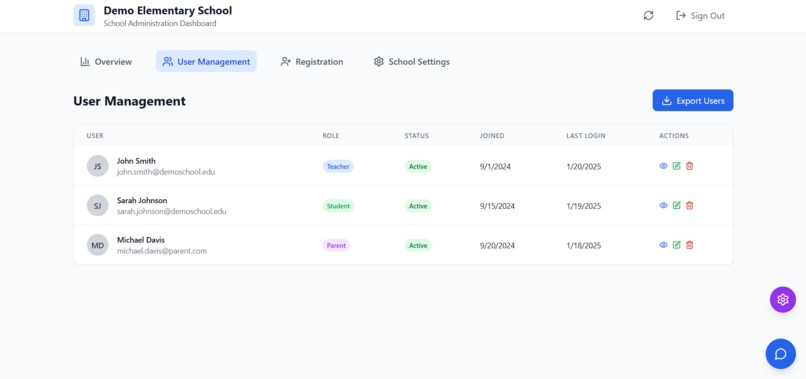Viewport: 806px width, 379px height.
Task: Click joined date 9/1/2024
Action: (x=495, y=167)
